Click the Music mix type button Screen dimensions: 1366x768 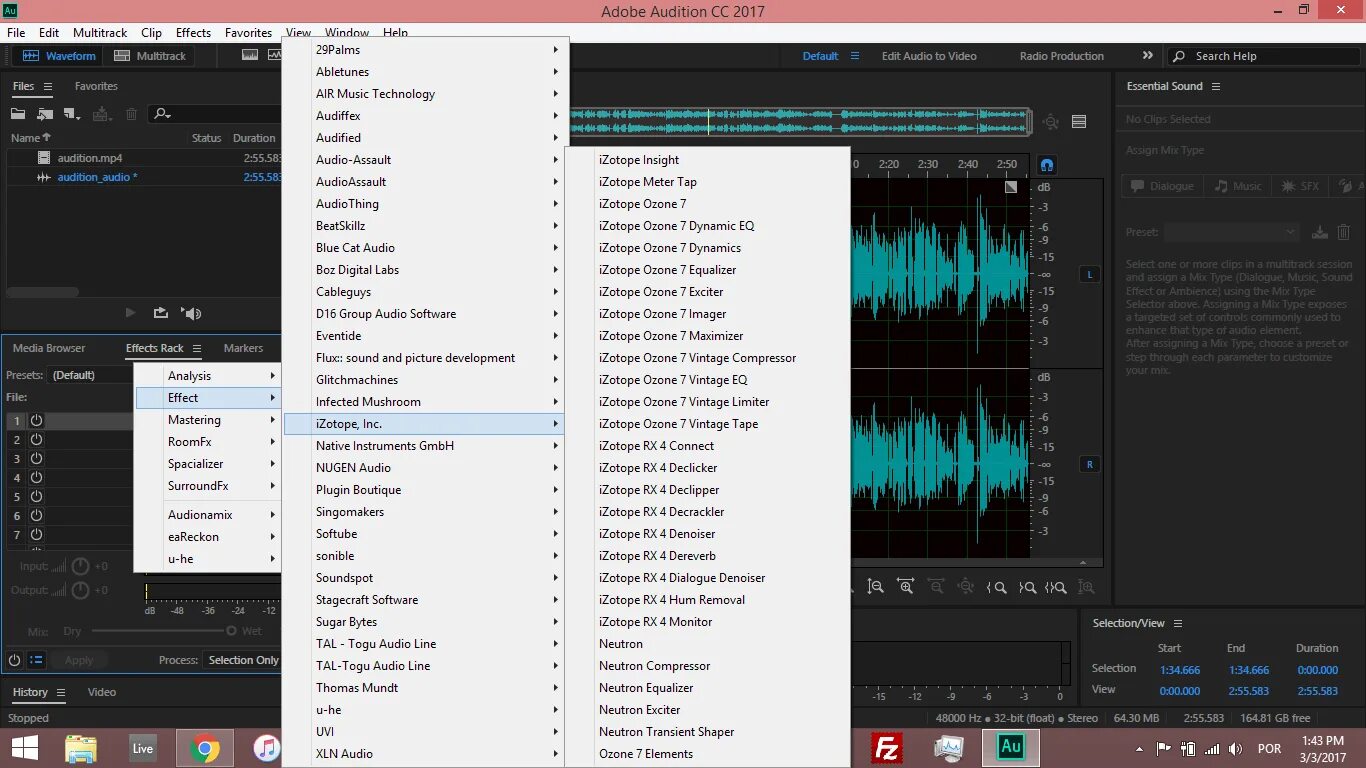[x=1238, y=186]
